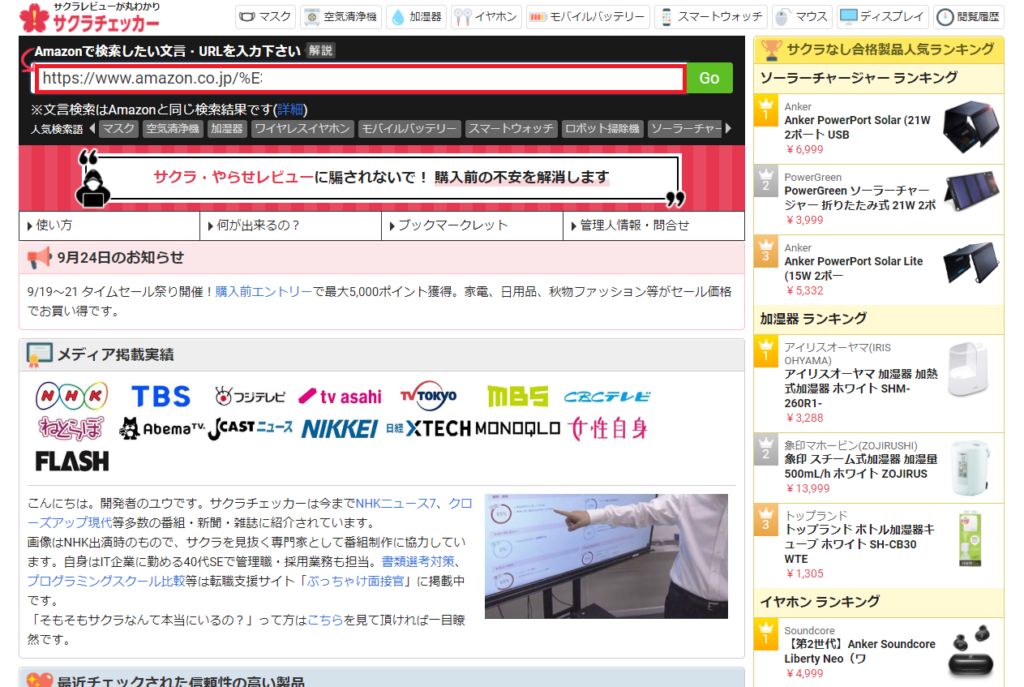The height and width of the screenshot is (687, 1024).
Task: Click the clock icon for browsing history
Action: pyautogui.click(x=944, y=17)
